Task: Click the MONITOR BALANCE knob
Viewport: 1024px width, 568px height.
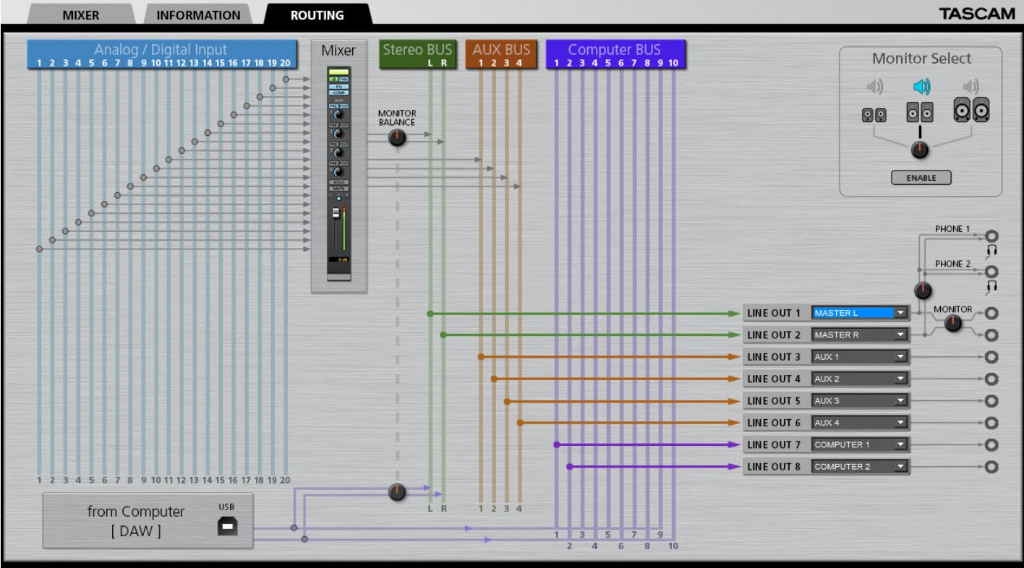Action: (x=397, y=138)
